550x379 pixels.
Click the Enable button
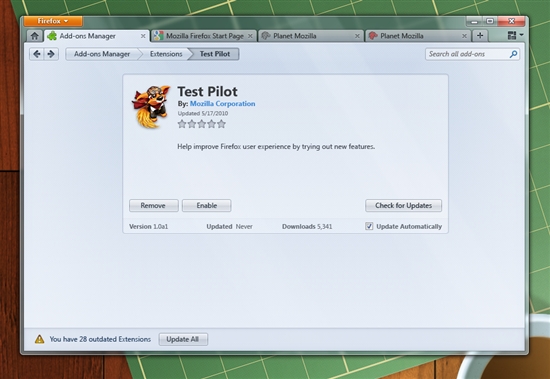[207, 206]
